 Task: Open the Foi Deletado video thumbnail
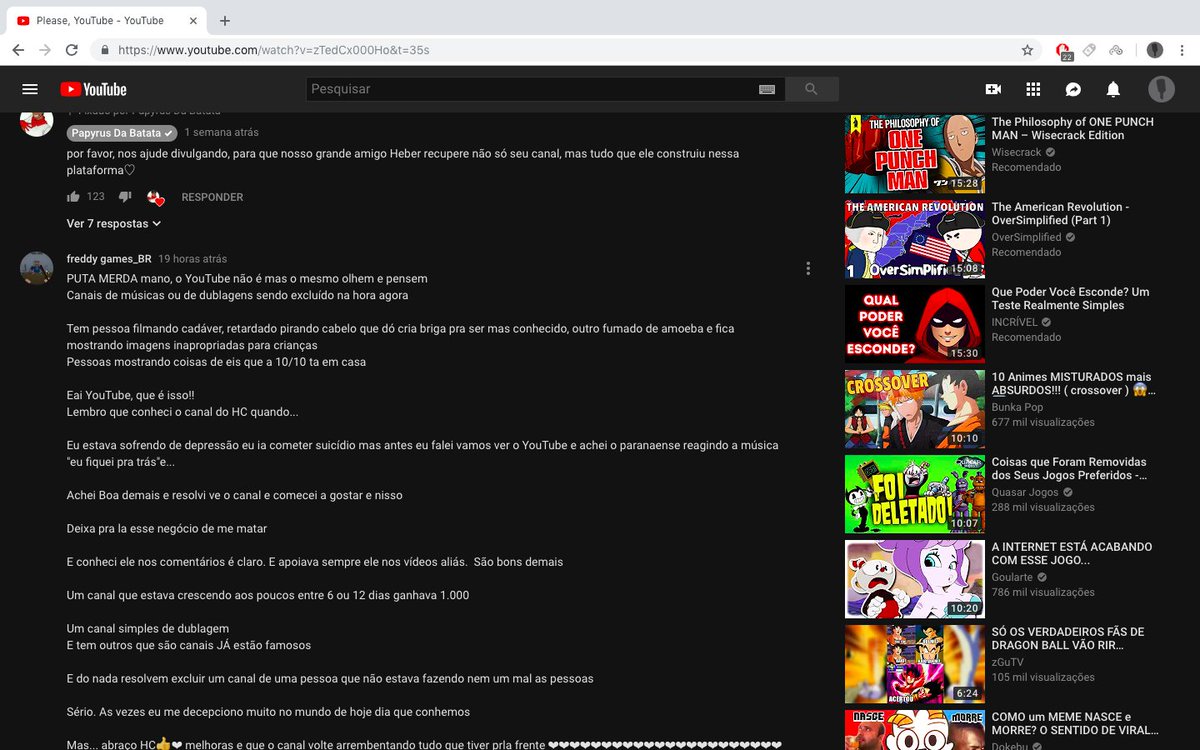coord(914,493)
